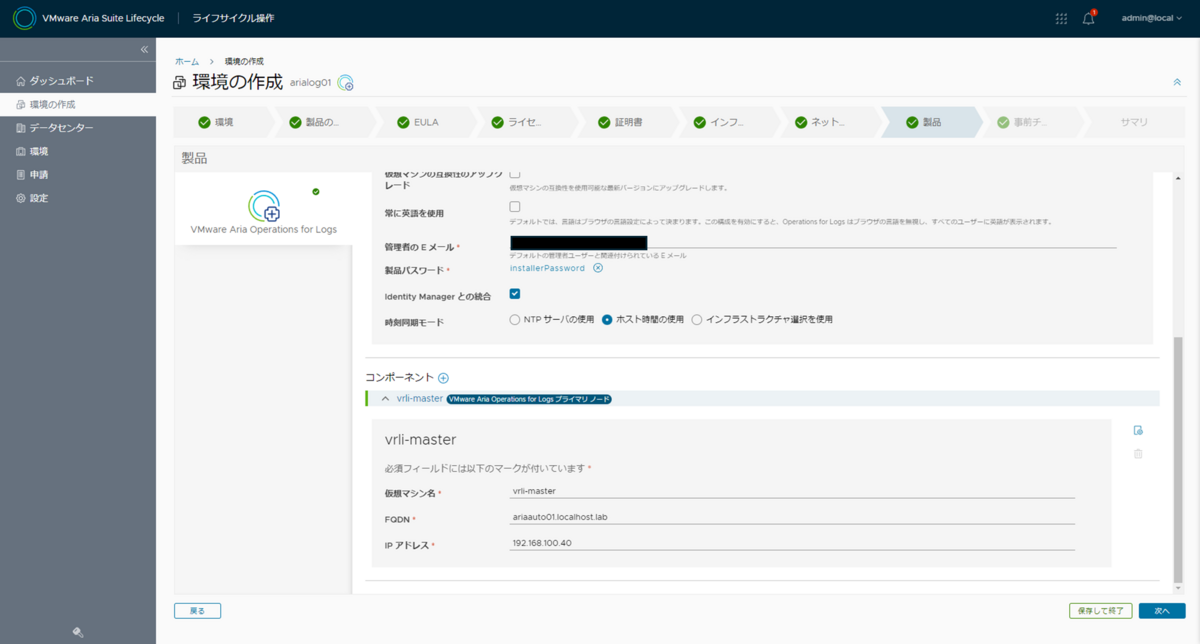Viewport: 1200px width, 644px height.
Task: Go to the 環境 wizard step
Action: point(220,122)
